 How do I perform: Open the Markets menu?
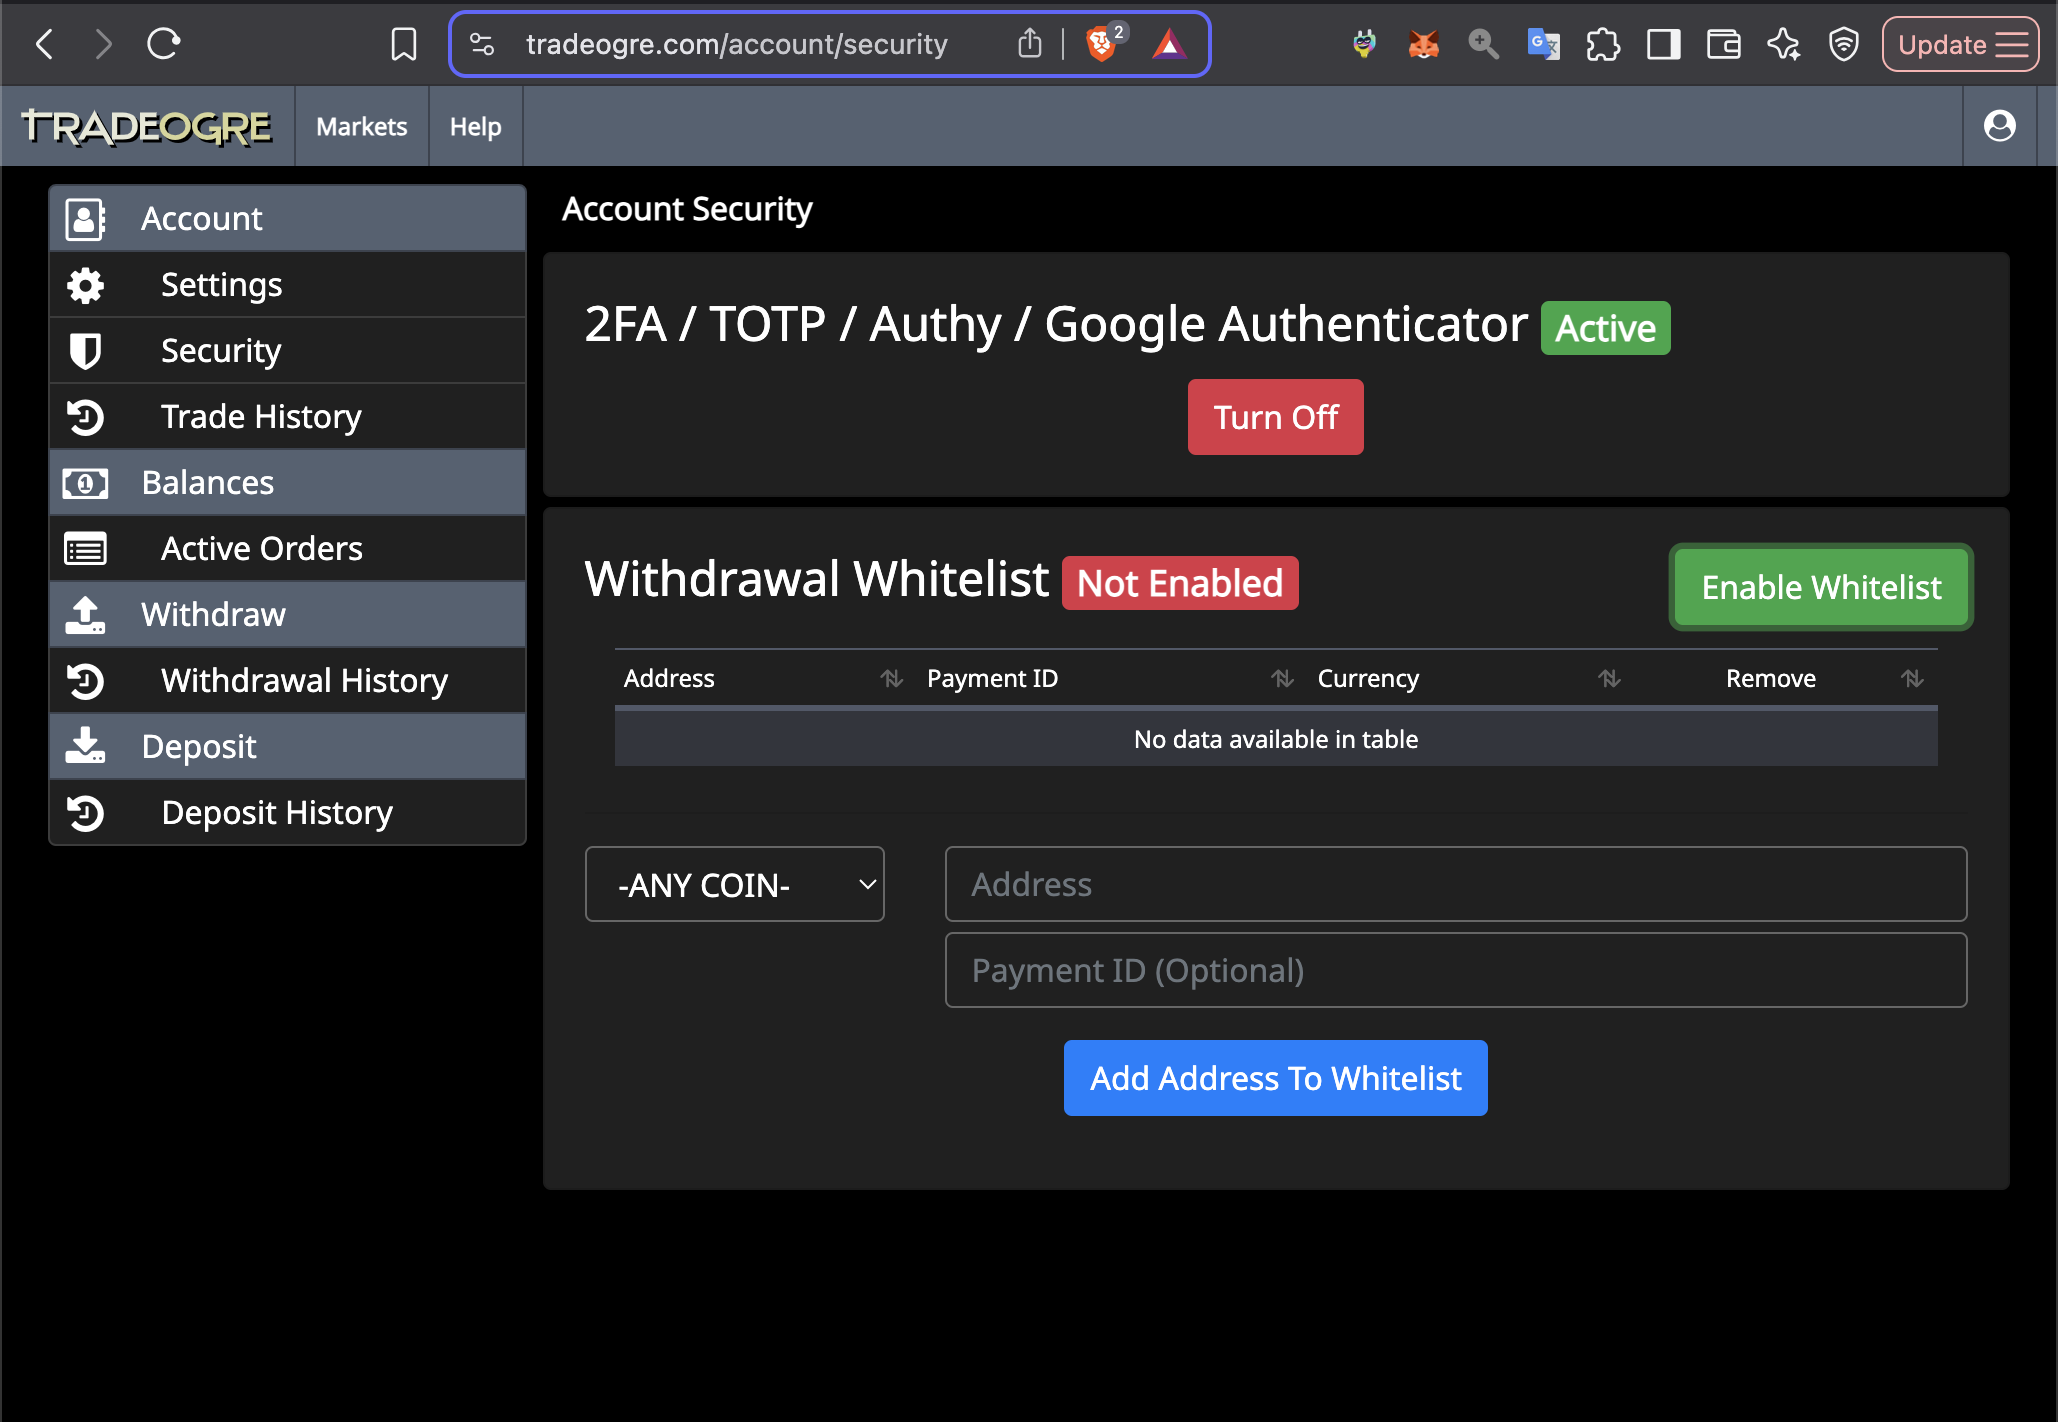click(362, 126)
